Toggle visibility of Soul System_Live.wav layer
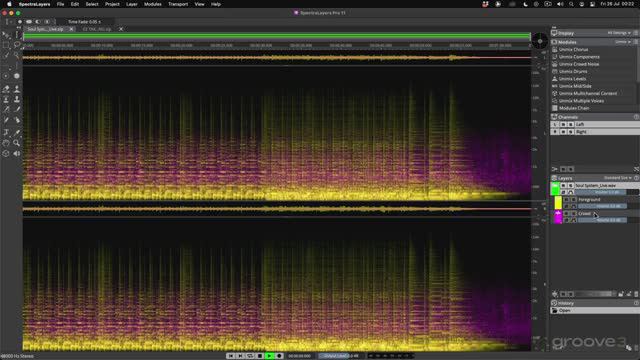The height and width of the screenshot is (360, 640). (564, 186)
